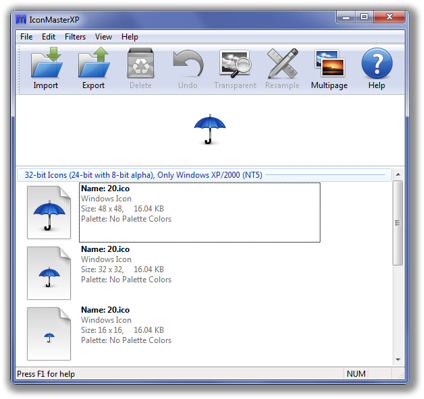
Task: Click 'Size: 48 x 48' text
Action: click(x=102, y=209)
